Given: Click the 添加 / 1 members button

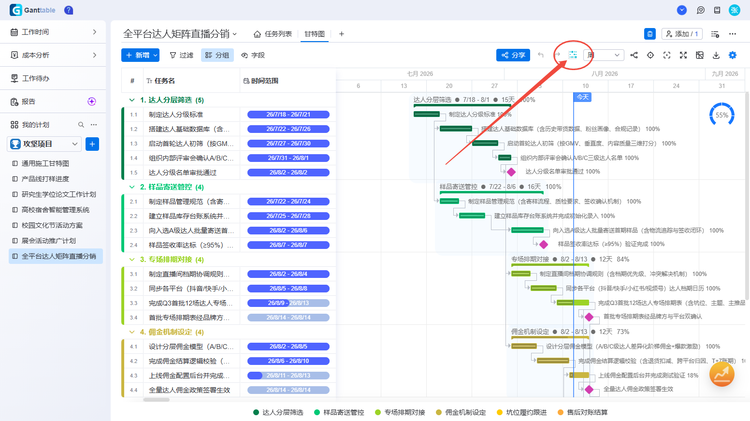Looking at the screenshot, I should click(682, 34).
